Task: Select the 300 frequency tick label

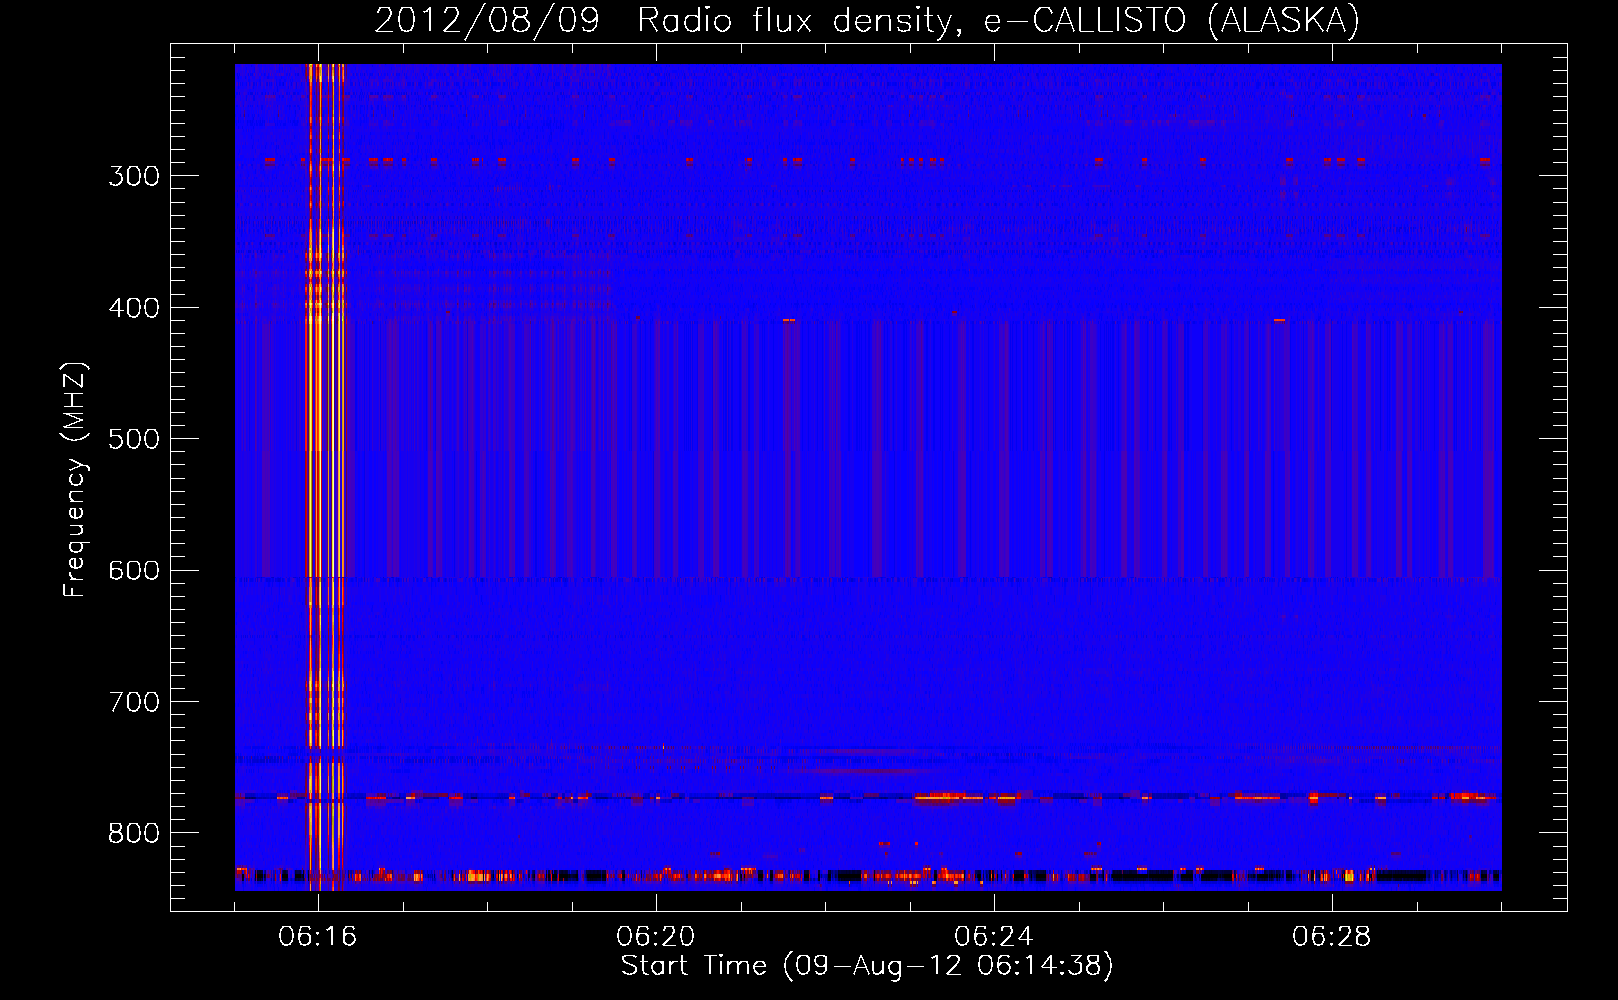Action: pos(134,176)
